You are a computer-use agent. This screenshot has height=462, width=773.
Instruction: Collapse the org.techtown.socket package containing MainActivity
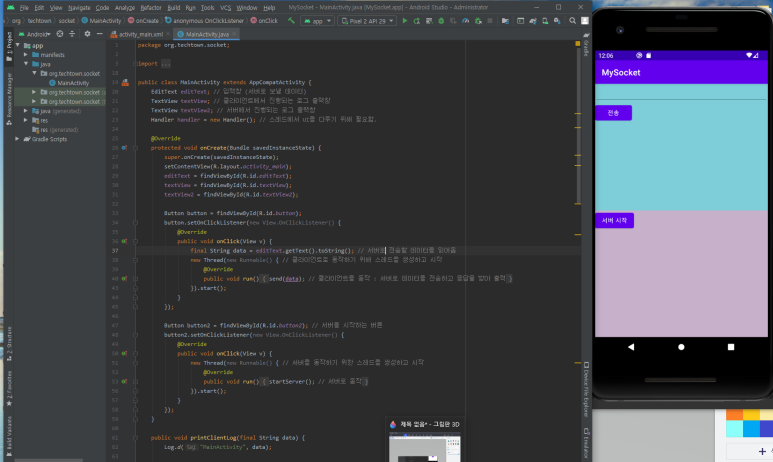coord(35,73)
